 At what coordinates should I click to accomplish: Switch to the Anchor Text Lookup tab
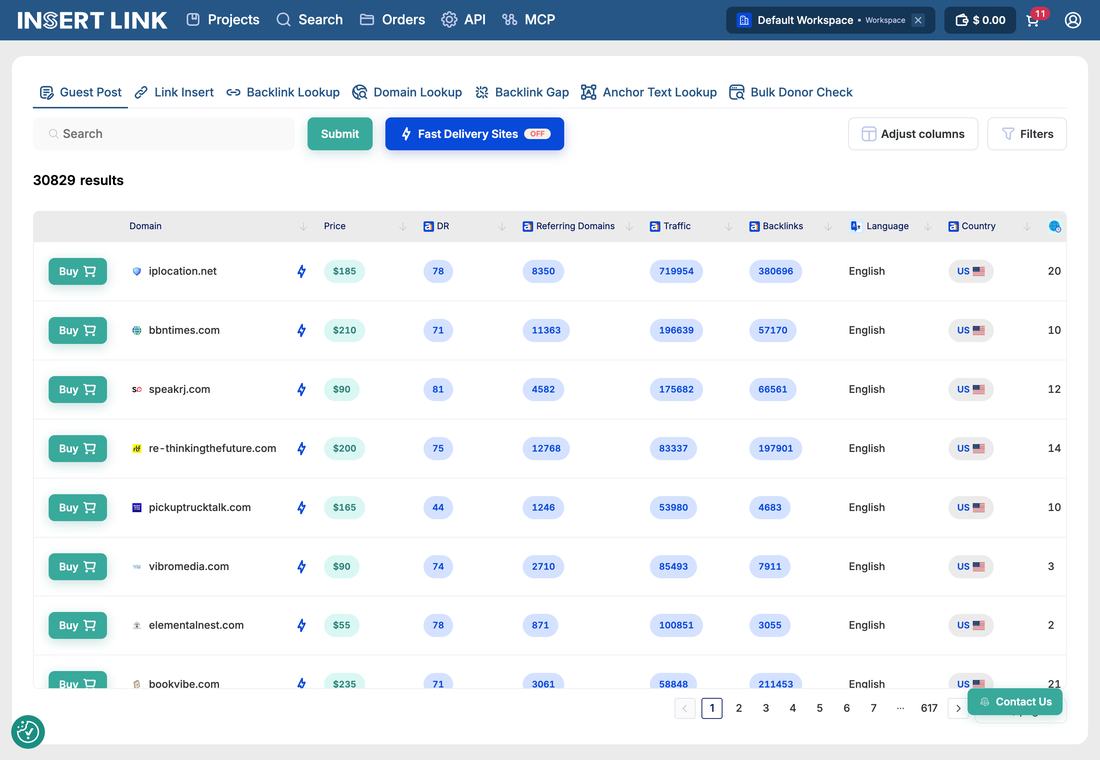pos(649,92)
